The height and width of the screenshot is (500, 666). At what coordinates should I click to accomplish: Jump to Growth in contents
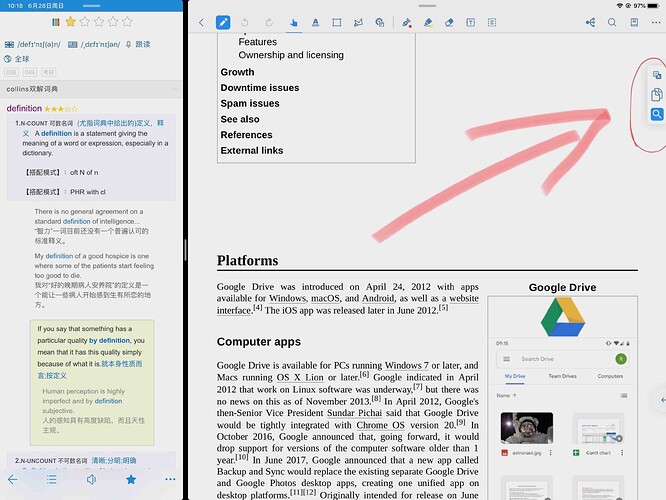pos(237,72)
